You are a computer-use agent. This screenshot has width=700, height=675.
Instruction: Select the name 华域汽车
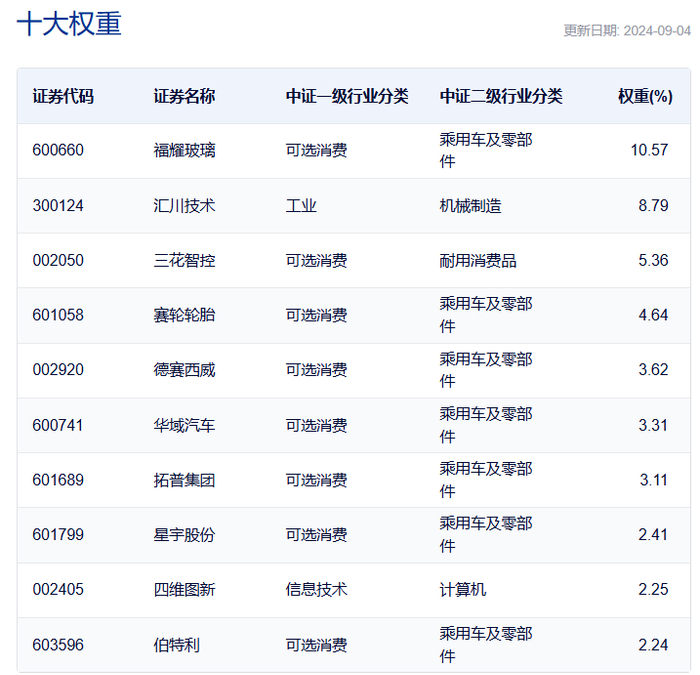pos(184,425)
